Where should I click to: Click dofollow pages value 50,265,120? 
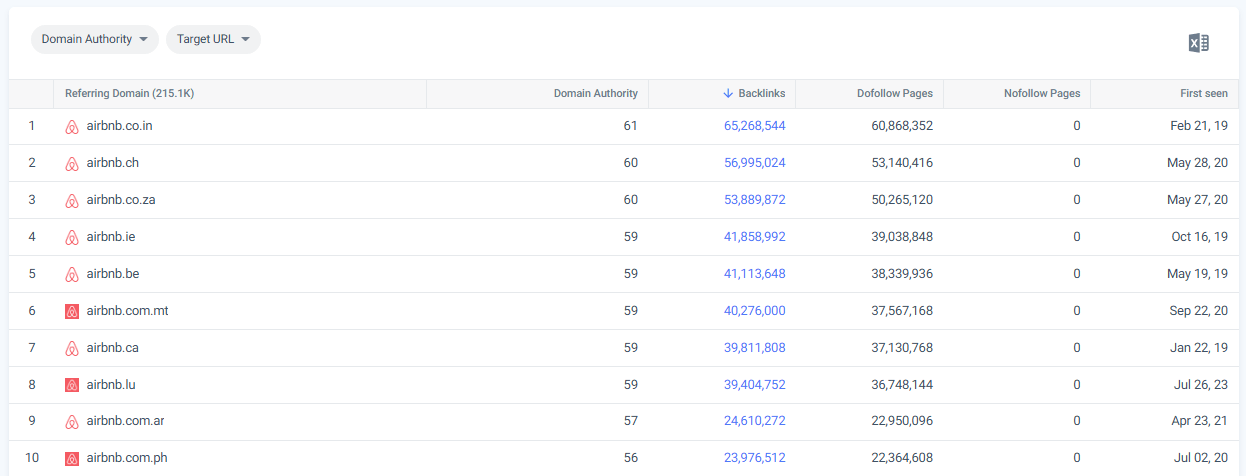pyautogui.click(x=902, y=200)
